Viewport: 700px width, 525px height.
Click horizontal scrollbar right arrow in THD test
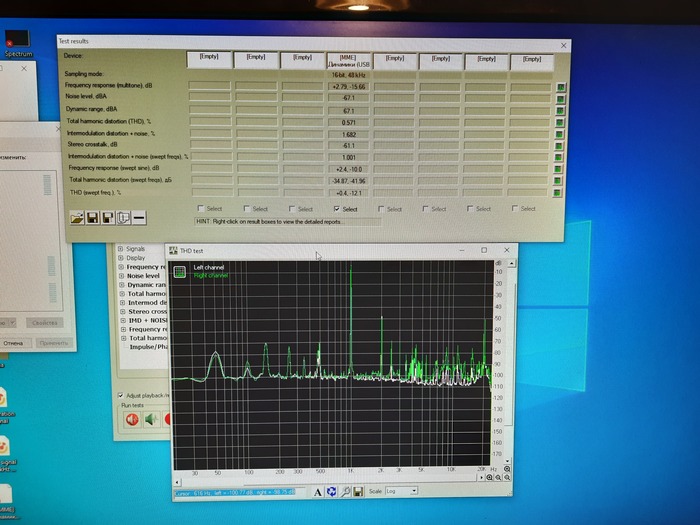481,478
